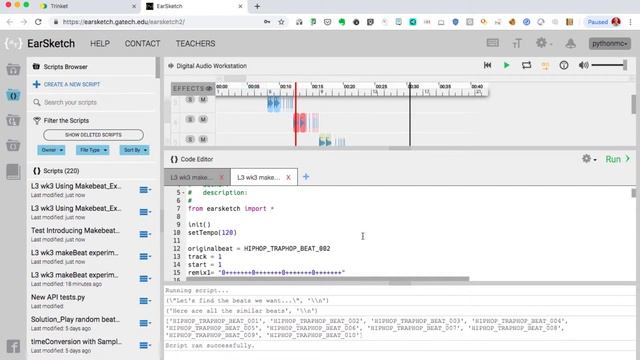
Task: Click the speaker icon beside Digital Audio Workstation title
Action: click(x=171, y=66)
